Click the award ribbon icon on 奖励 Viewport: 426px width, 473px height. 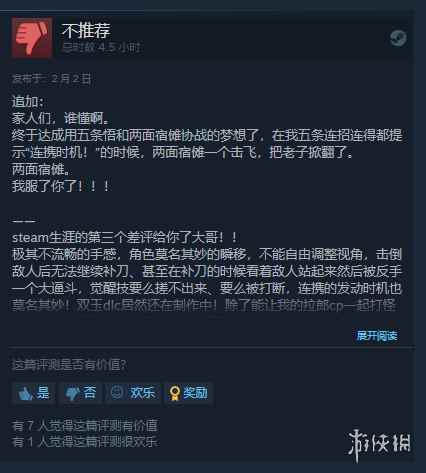pos(174,393)
